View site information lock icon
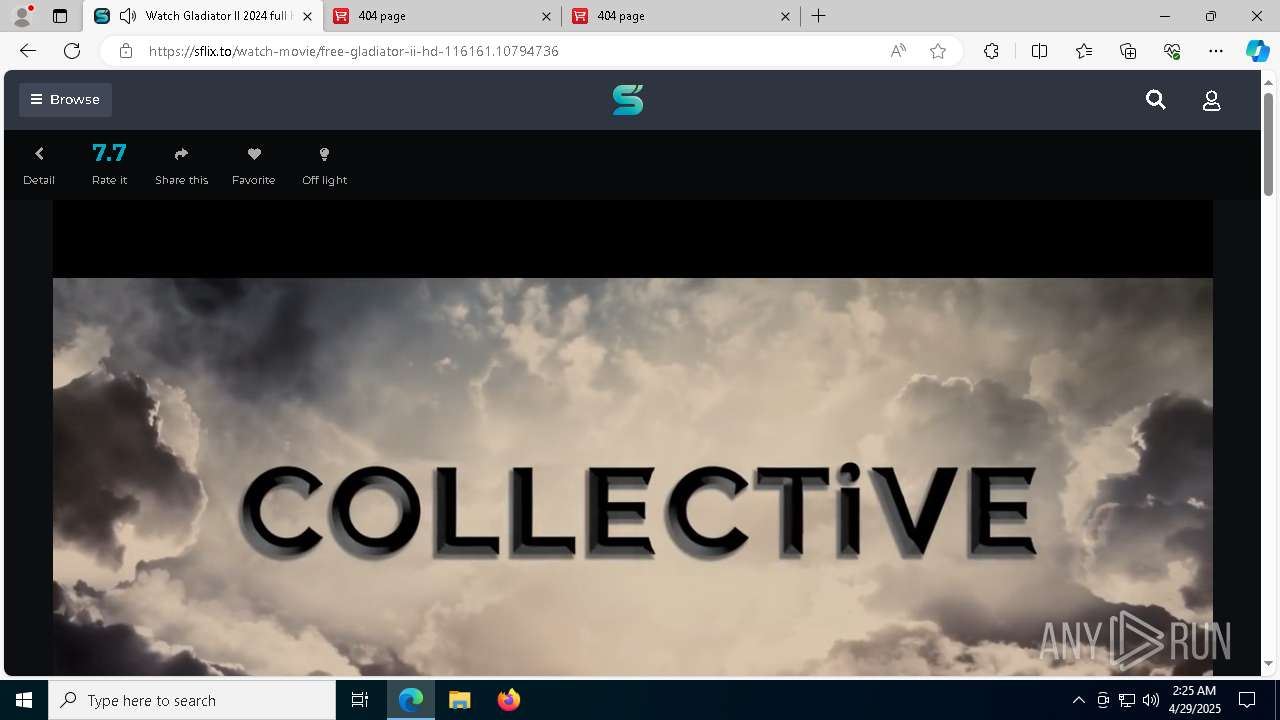The height and width of the screenshot is (720, 1280). pyautogui.click(x=126, y=51)
